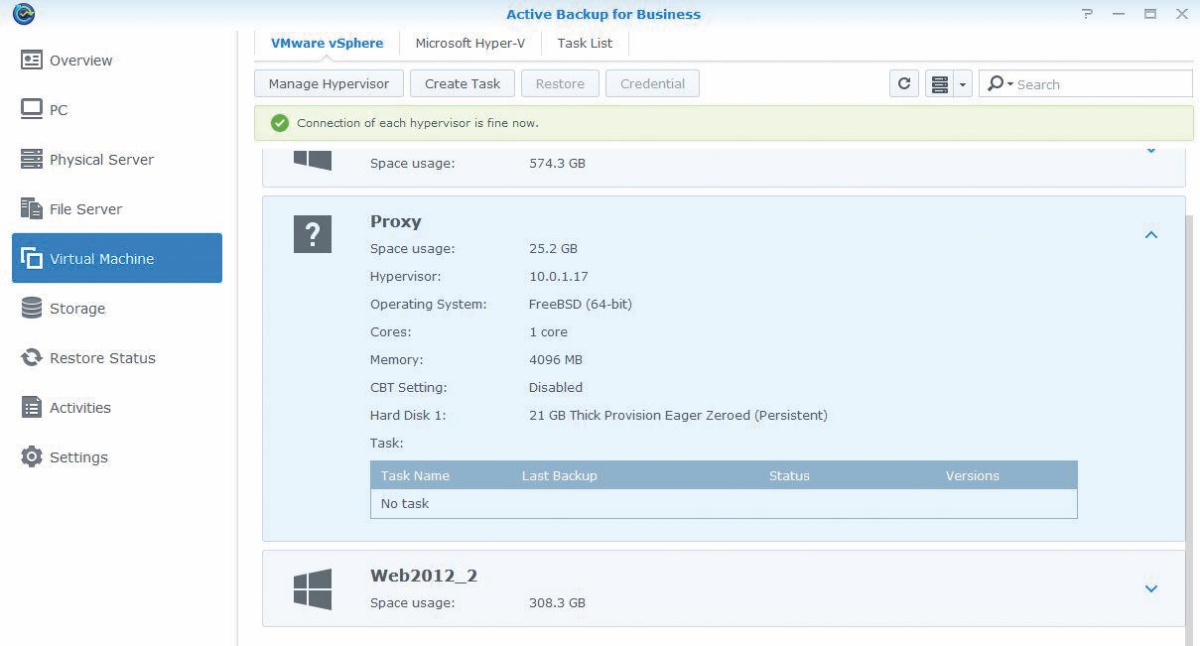This screenshot has height=646, width=1200.
Task: Click the Windows logo beside Web2012_2
Action: pyautogui.click(x=313, y=589)
